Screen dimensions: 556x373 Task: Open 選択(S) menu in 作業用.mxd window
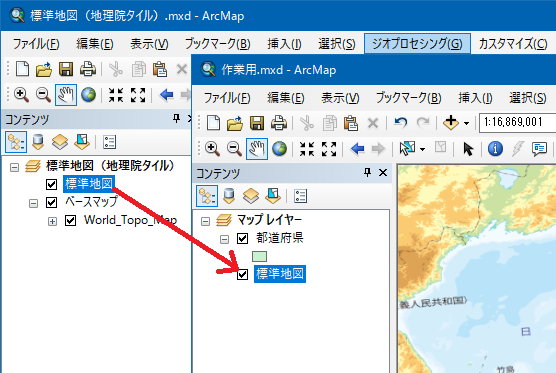point(528,98)
